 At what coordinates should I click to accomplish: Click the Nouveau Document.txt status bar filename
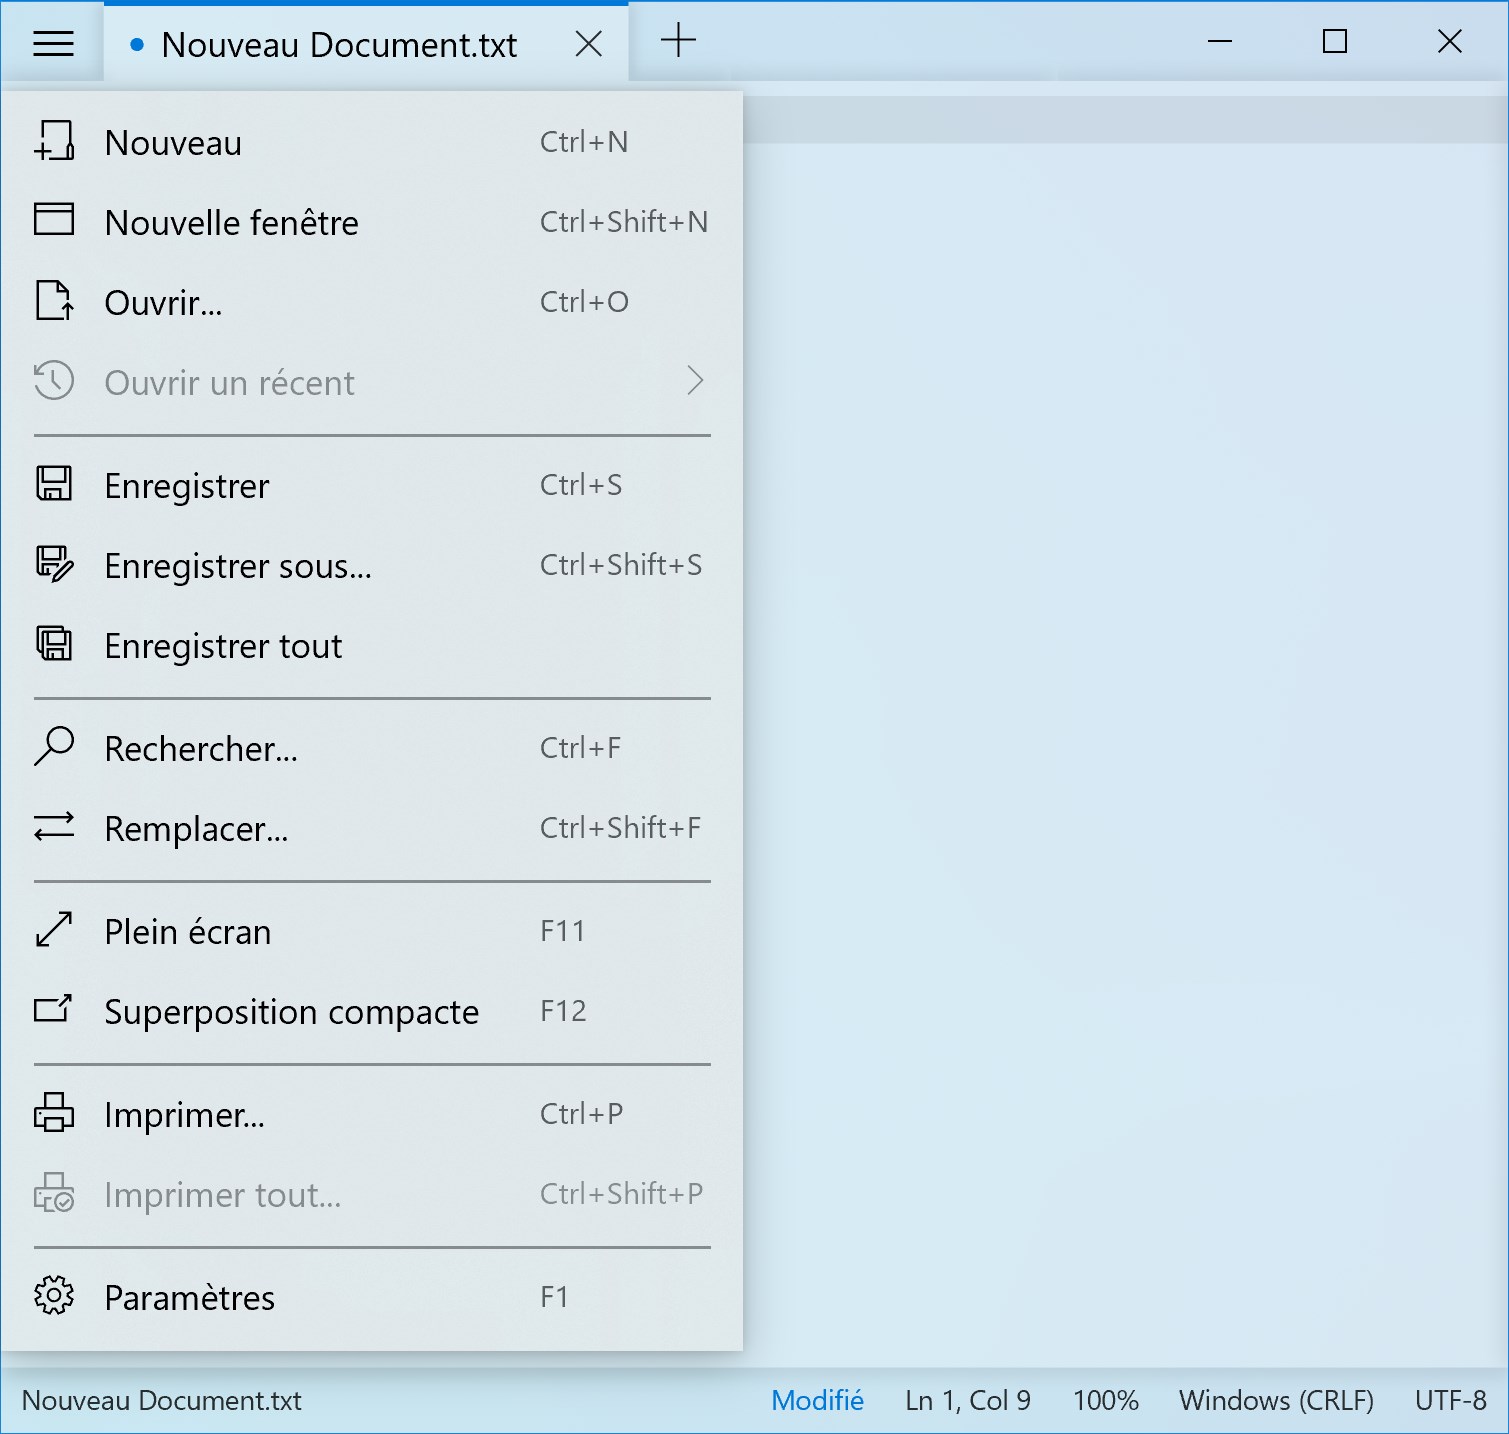[162, 1400]
